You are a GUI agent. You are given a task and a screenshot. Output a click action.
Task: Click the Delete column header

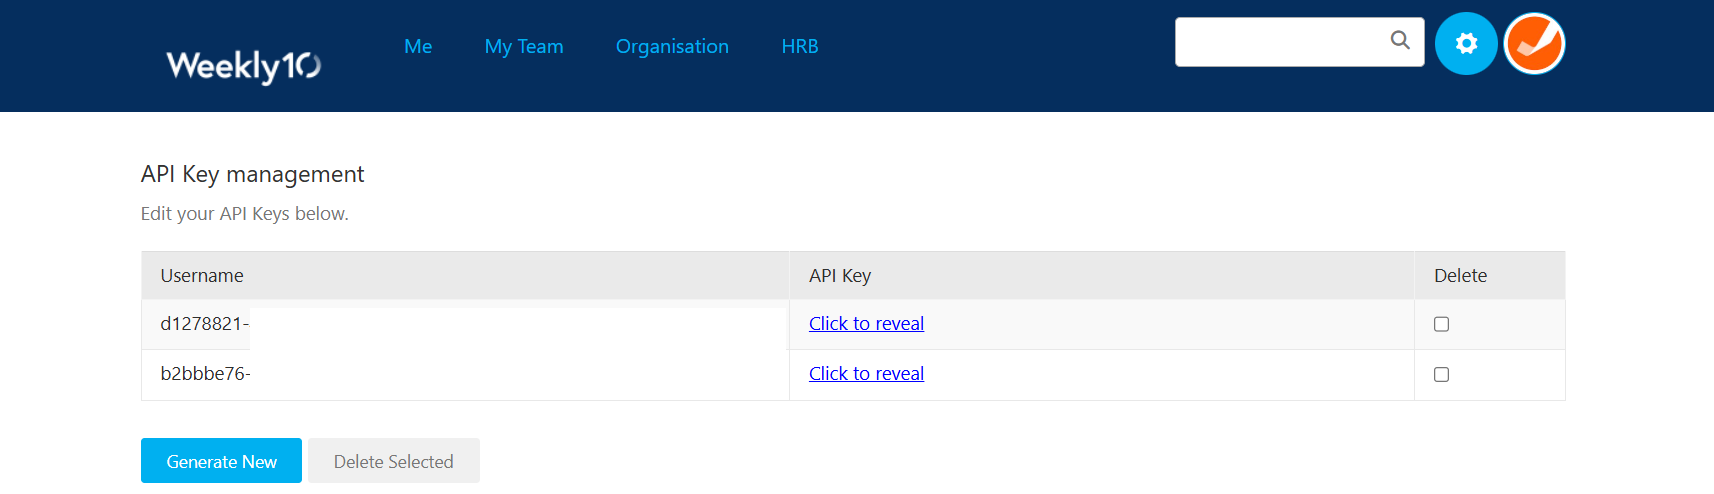click(x=1460, y=276)
